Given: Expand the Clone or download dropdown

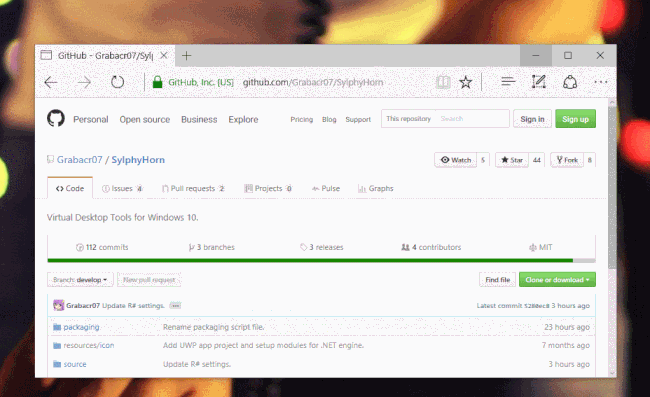Looking at the screenshot, I should click(557, 280).
